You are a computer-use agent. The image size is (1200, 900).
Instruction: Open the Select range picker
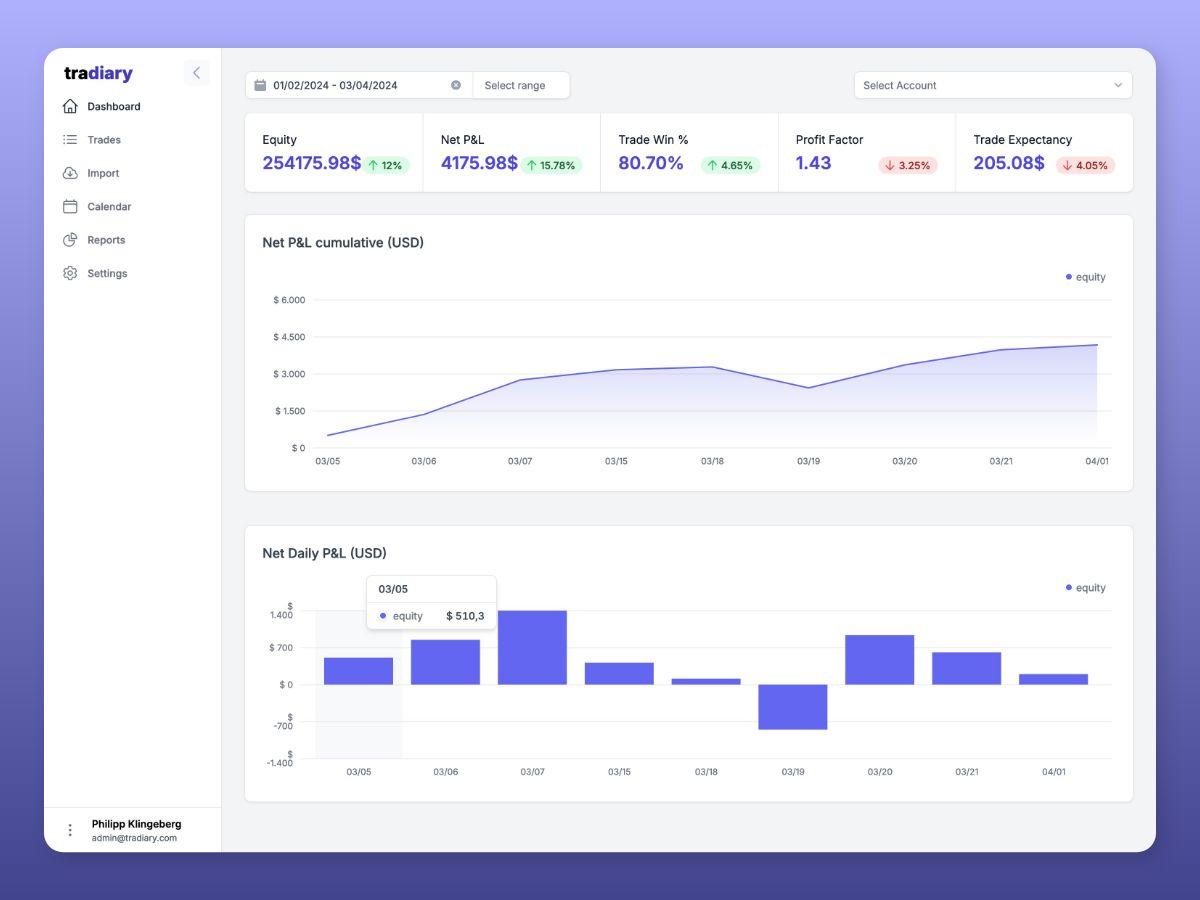coord(521,85)
